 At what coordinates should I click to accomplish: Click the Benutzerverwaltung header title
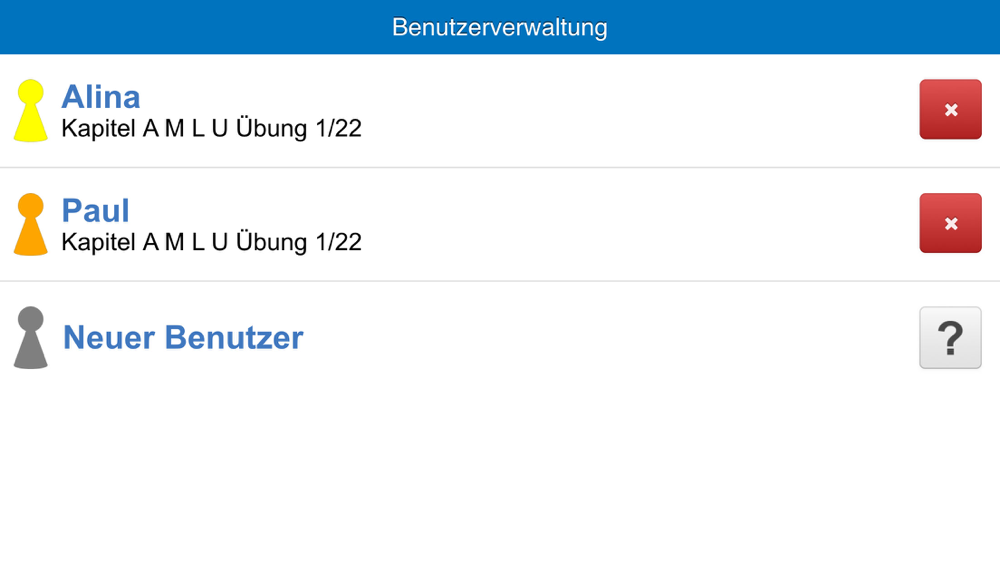tap(500, 27)
